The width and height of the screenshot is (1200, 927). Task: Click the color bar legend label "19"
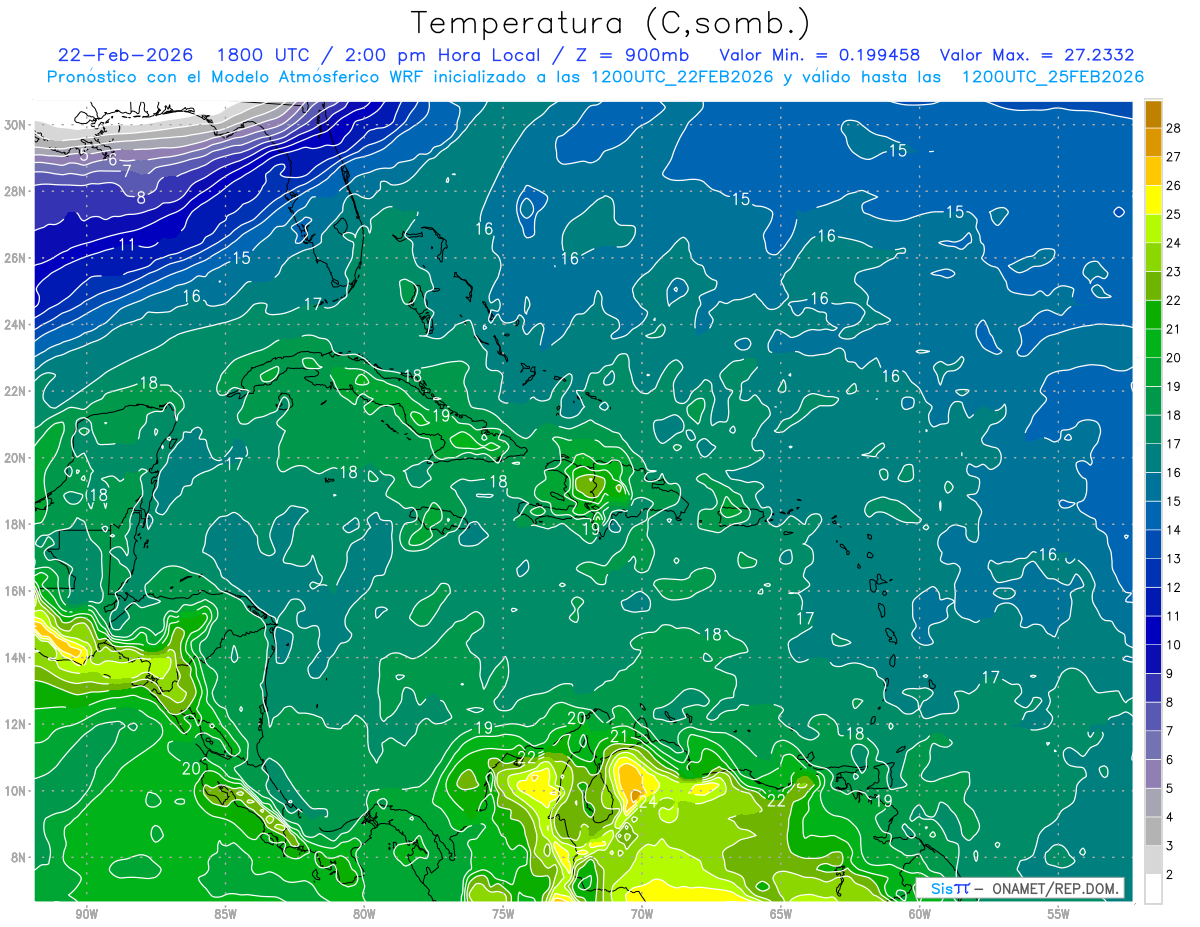(1173, 386)
